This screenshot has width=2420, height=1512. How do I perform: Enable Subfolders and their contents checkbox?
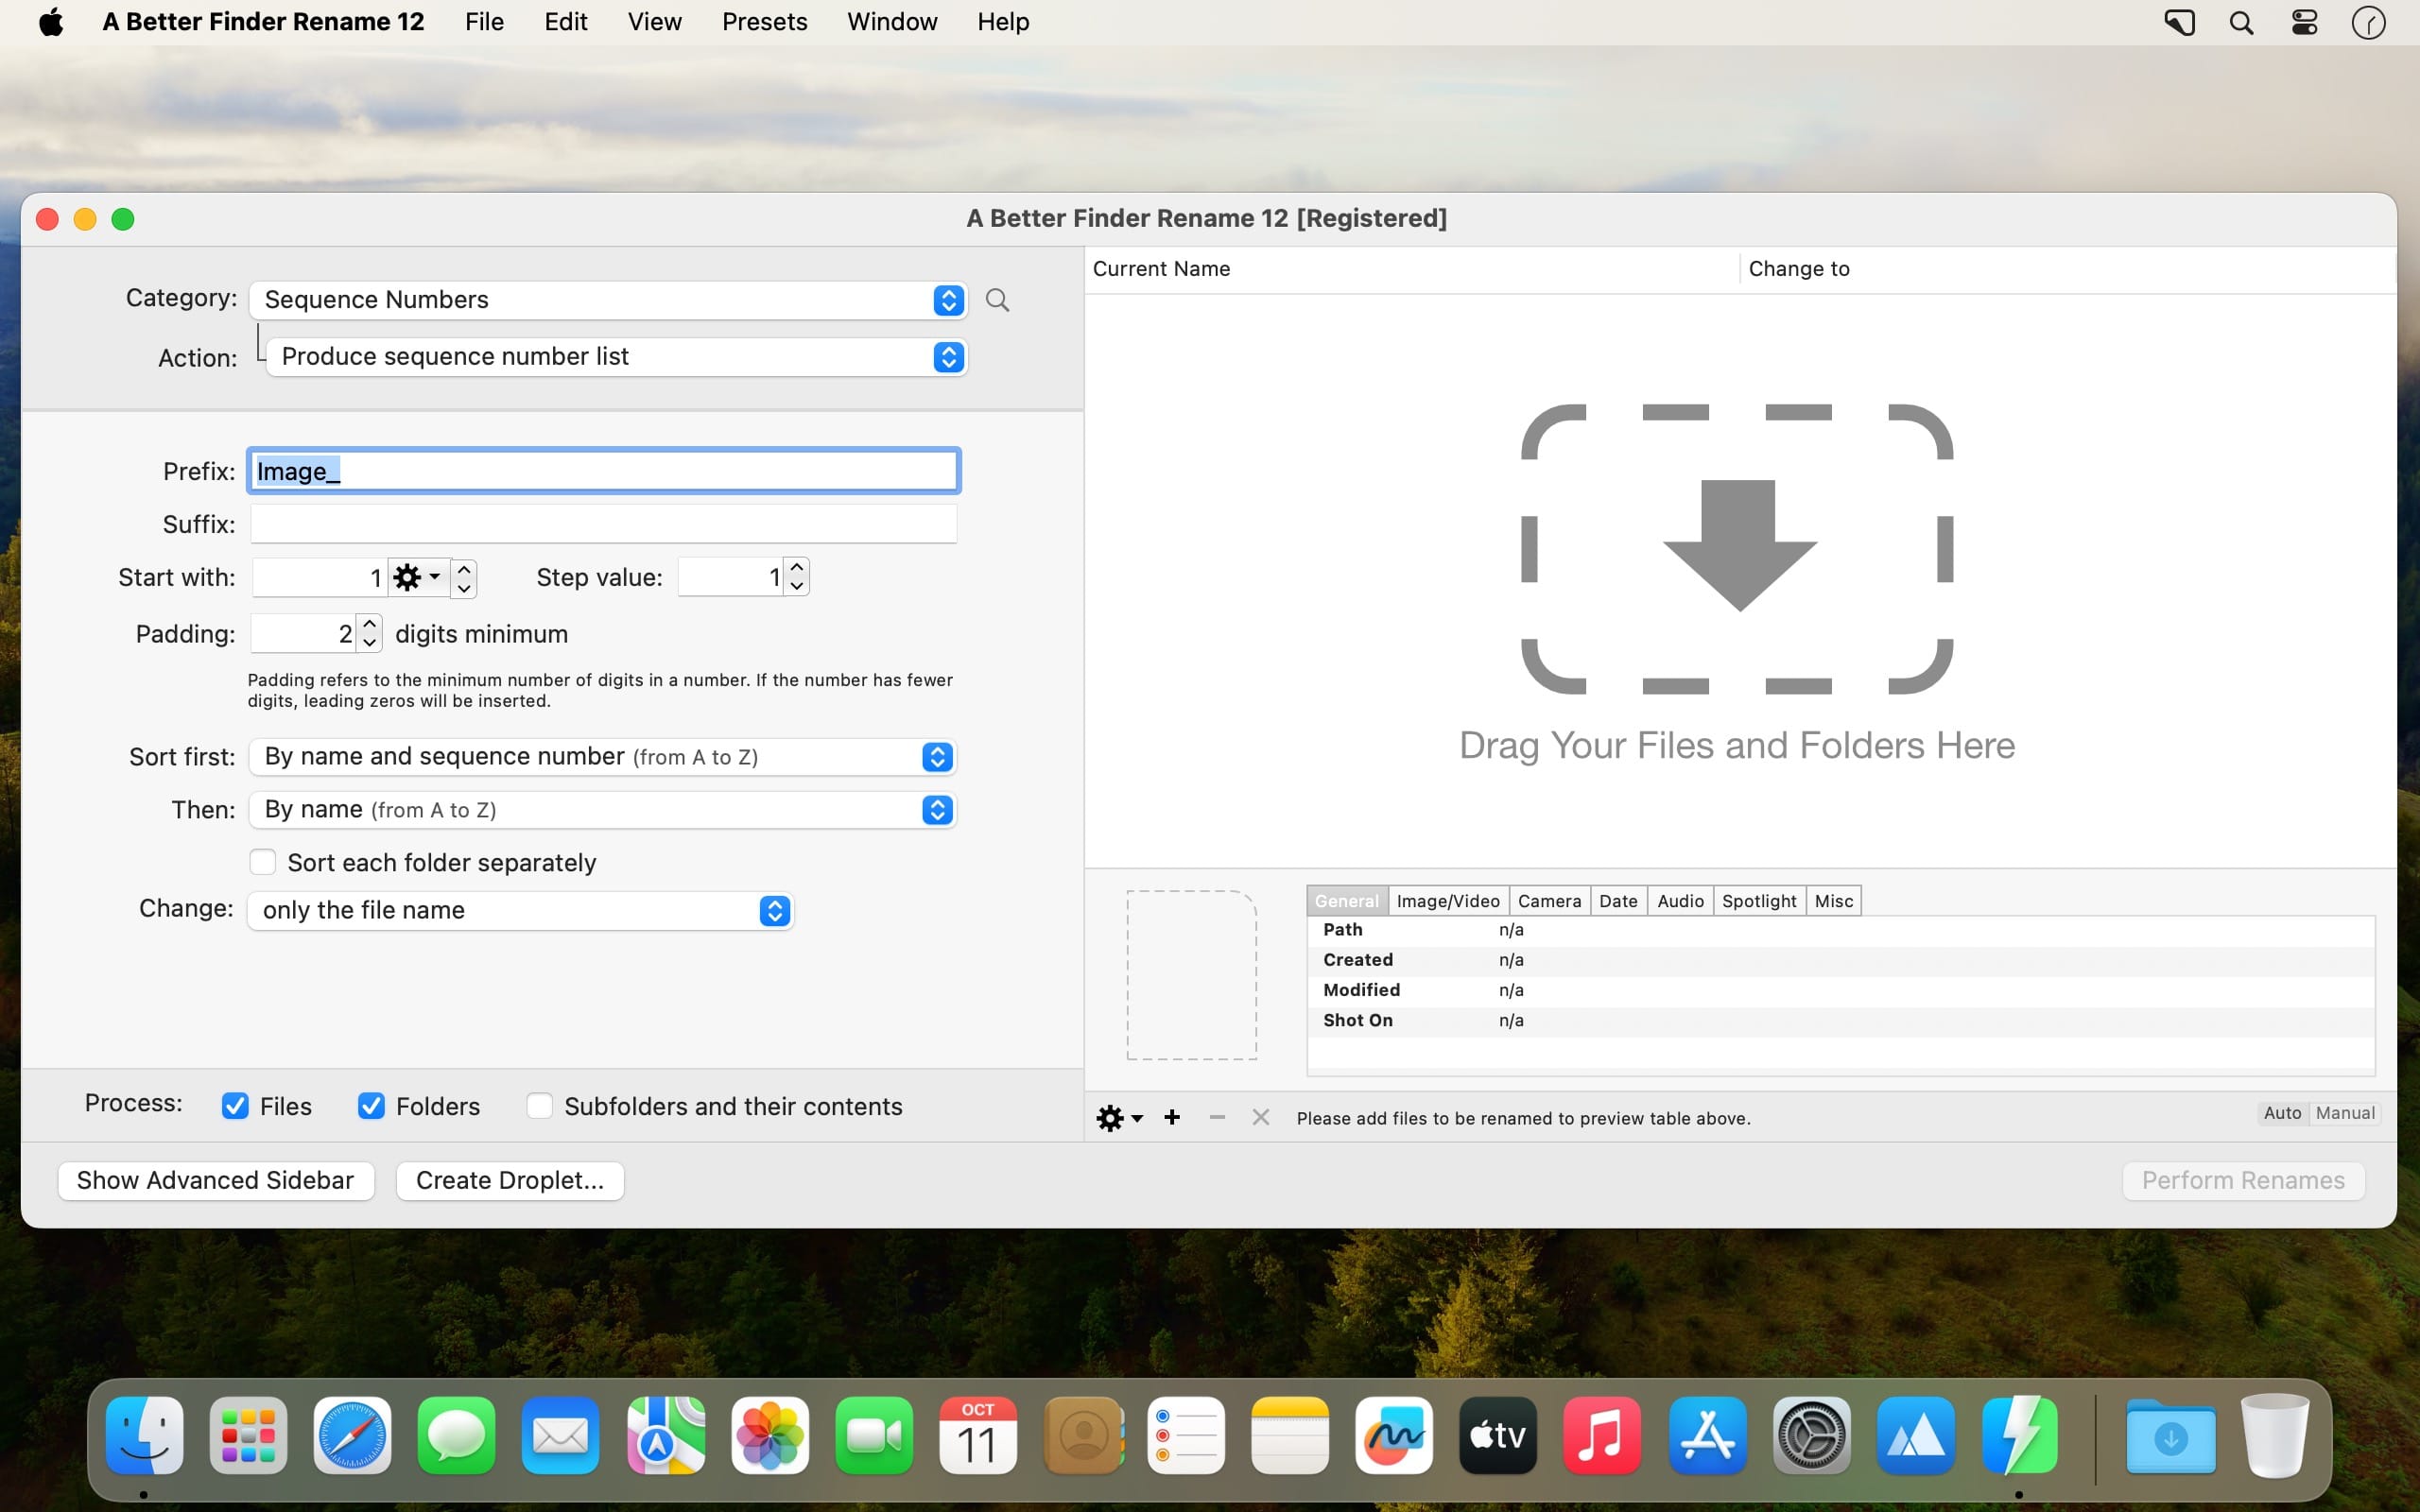[540, 1105]
